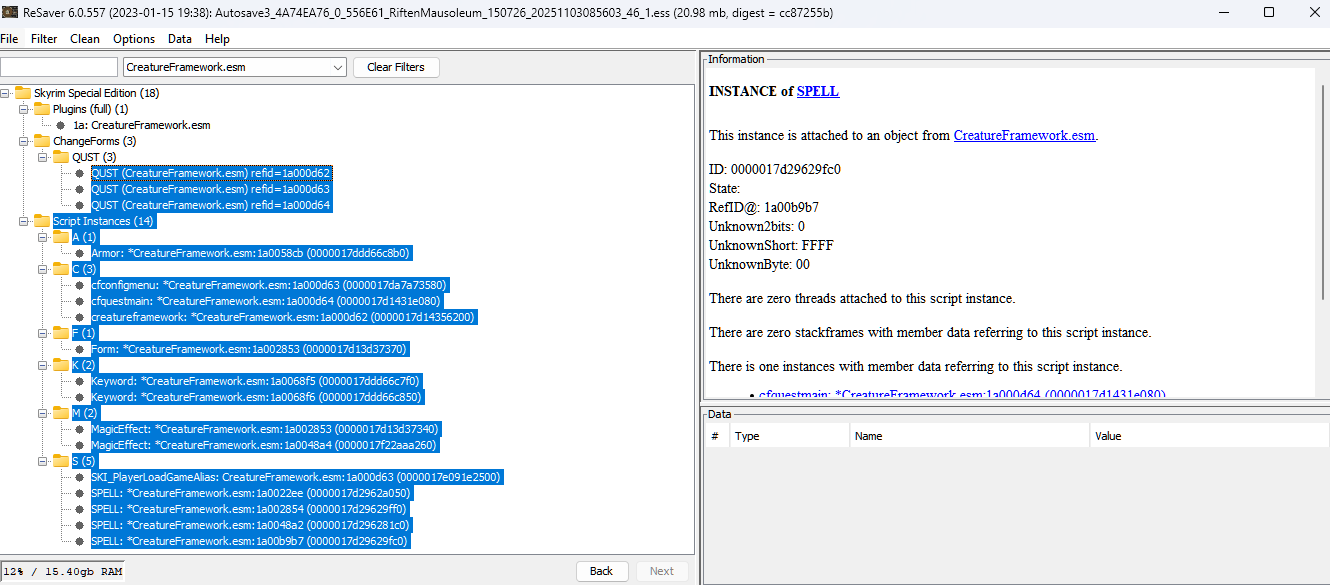Open the File menu
The width and height of the screenshot is (1330, 585).
click(9, 39)
